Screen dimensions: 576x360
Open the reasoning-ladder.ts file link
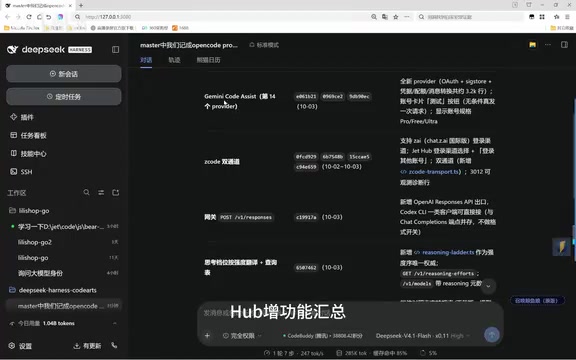444,252
